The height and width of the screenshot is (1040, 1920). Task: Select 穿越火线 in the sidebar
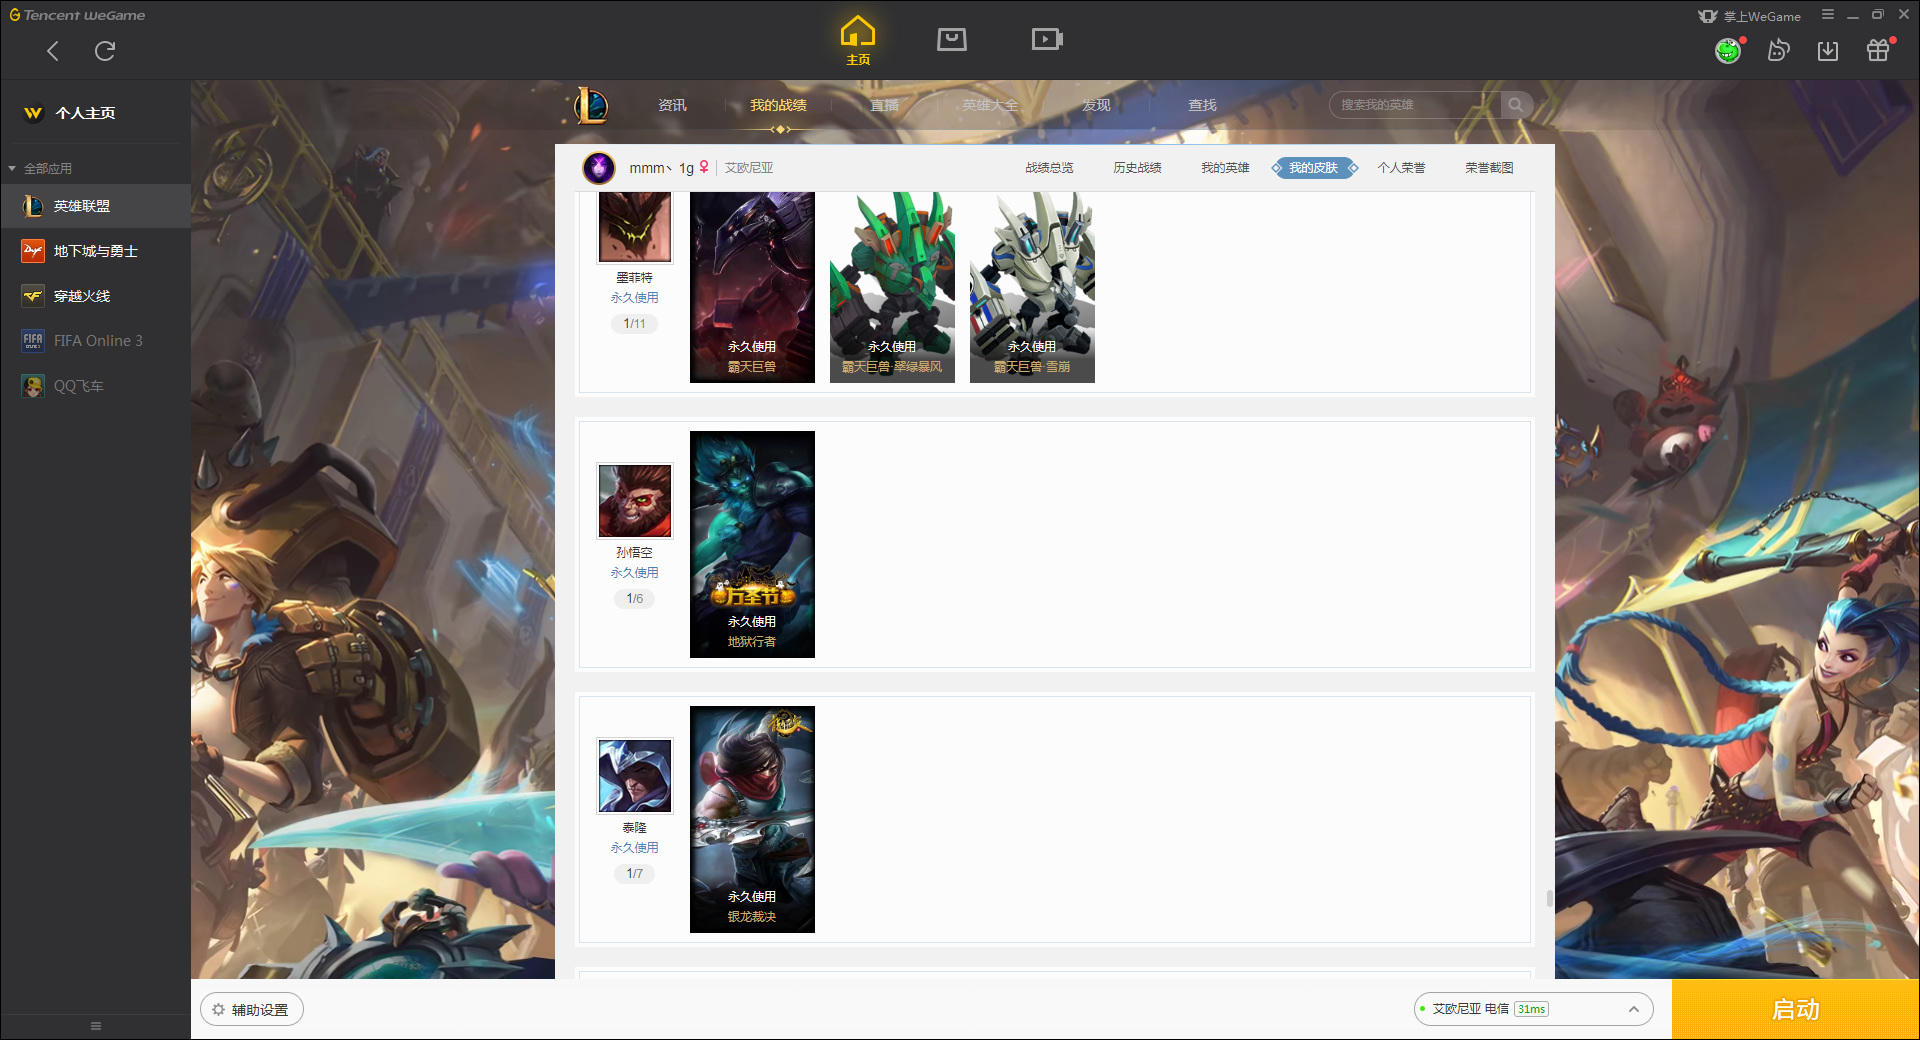coord(95,296)
